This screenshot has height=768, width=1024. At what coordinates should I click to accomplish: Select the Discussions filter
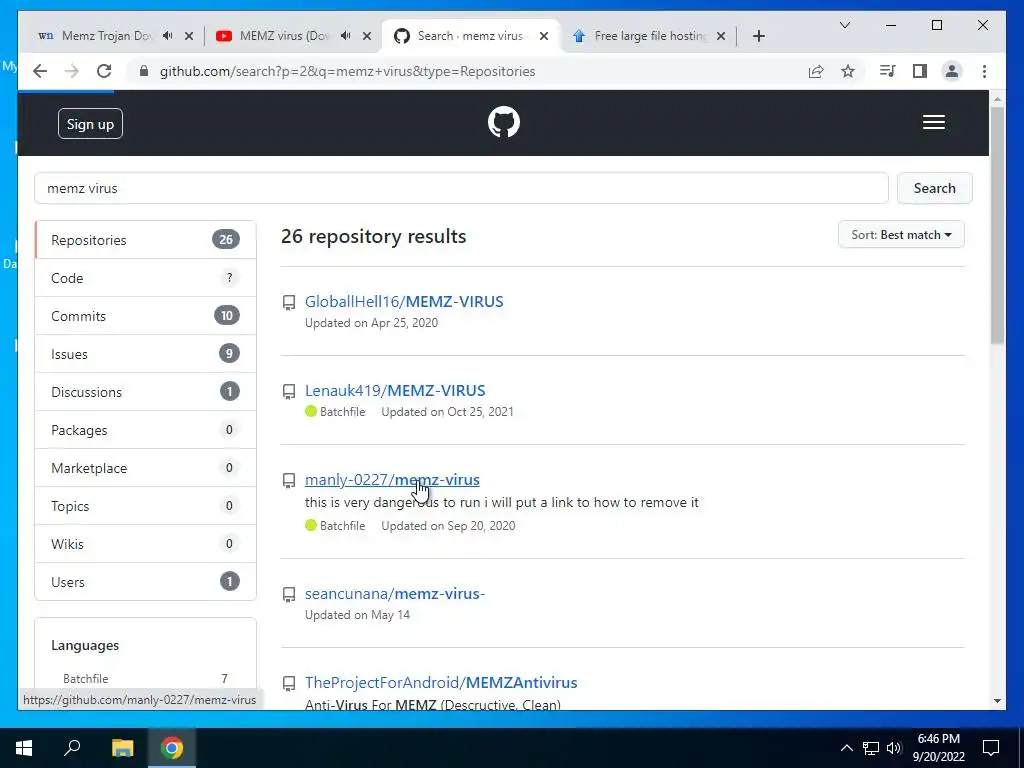click(145, 392)
